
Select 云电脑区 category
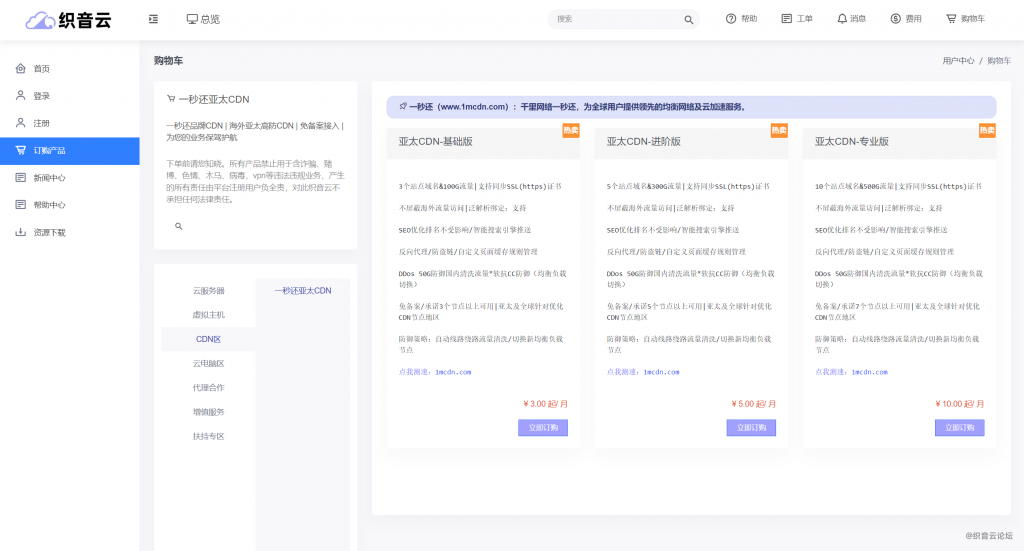coord(208,364)
